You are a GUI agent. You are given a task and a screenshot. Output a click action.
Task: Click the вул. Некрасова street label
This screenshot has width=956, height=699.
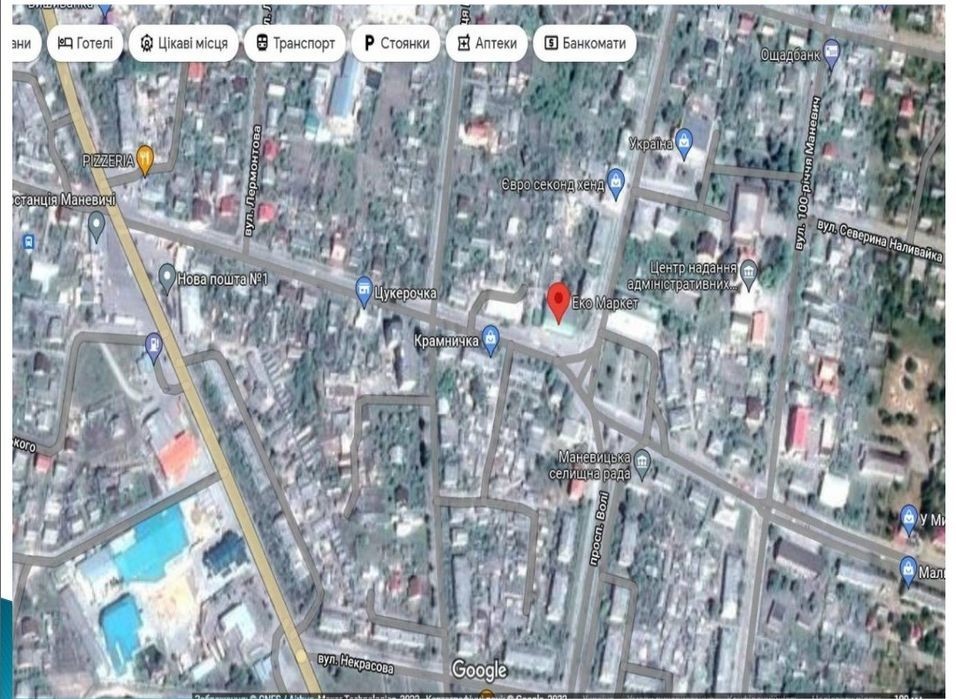[x=355, y=663]
